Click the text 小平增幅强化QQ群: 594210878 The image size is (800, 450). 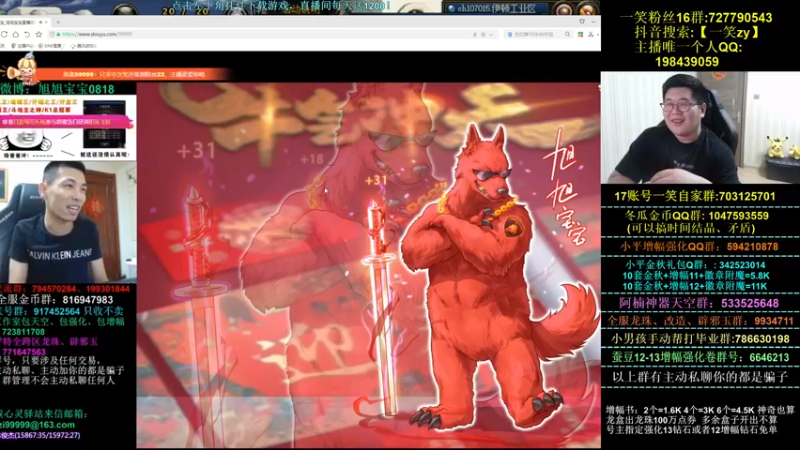(x=699, y=246)
